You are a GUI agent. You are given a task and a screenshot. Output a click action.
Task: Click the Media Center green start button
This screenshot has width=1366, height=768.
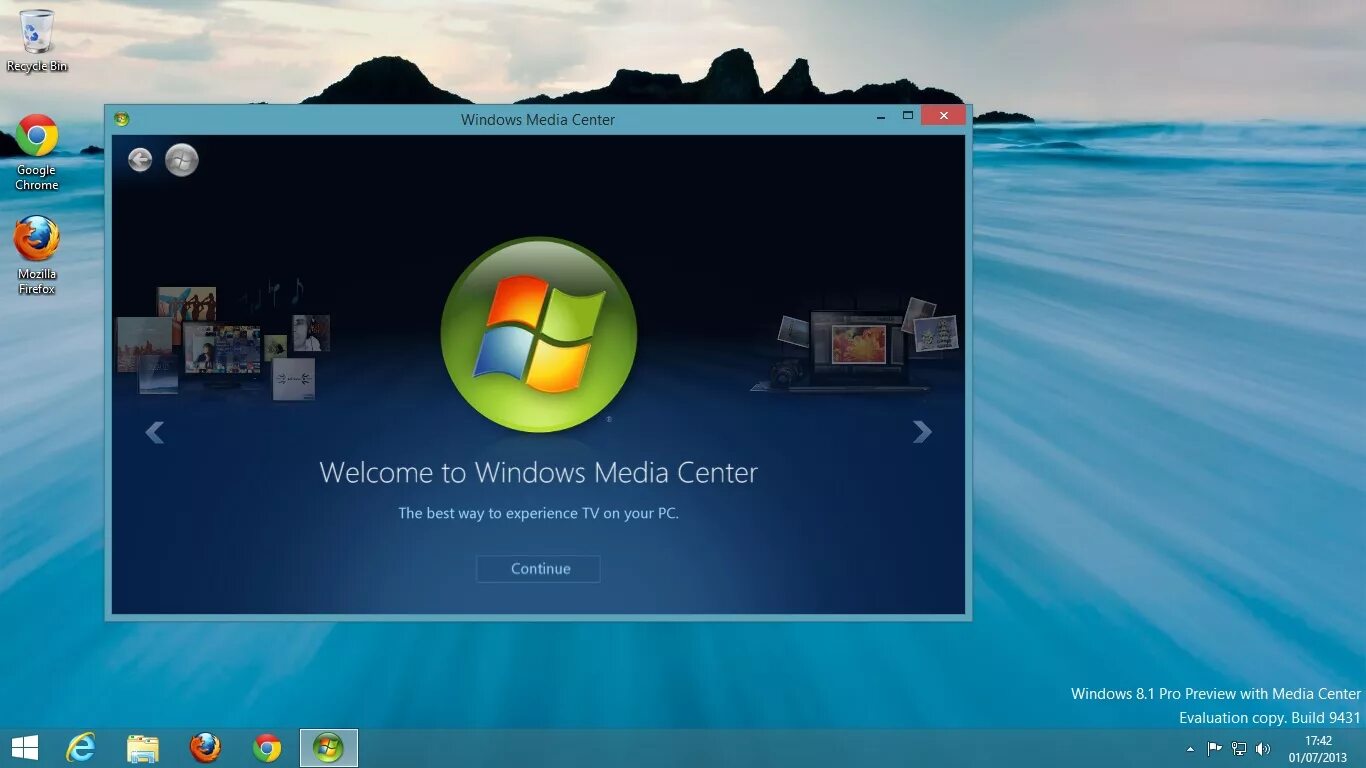[181, 160]
